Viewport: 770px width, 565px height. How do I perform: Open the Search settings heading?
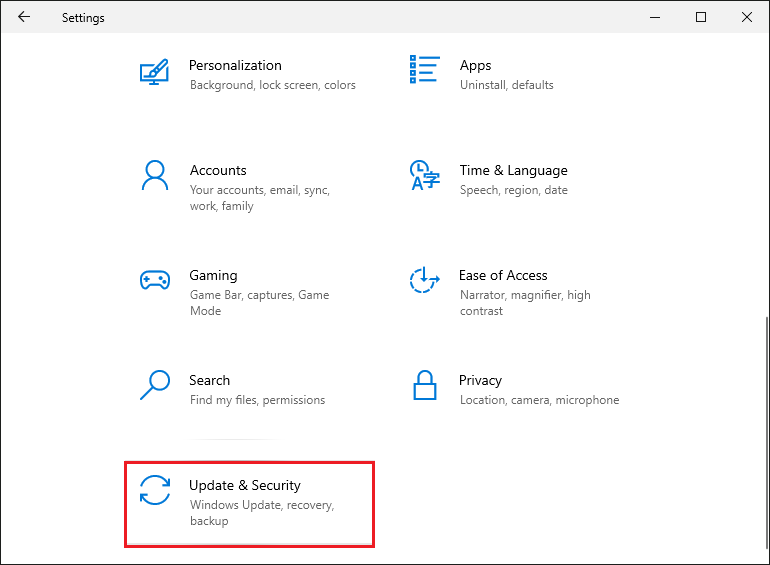209,380
